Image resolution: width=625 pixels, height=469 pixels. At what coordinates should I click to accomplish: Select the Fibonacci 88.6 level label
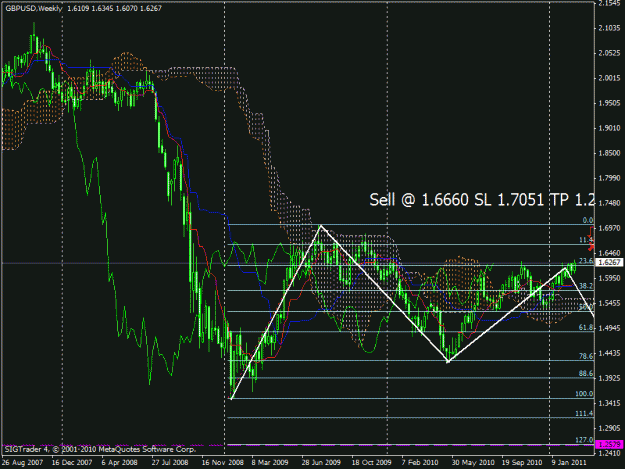coord(586,374)
